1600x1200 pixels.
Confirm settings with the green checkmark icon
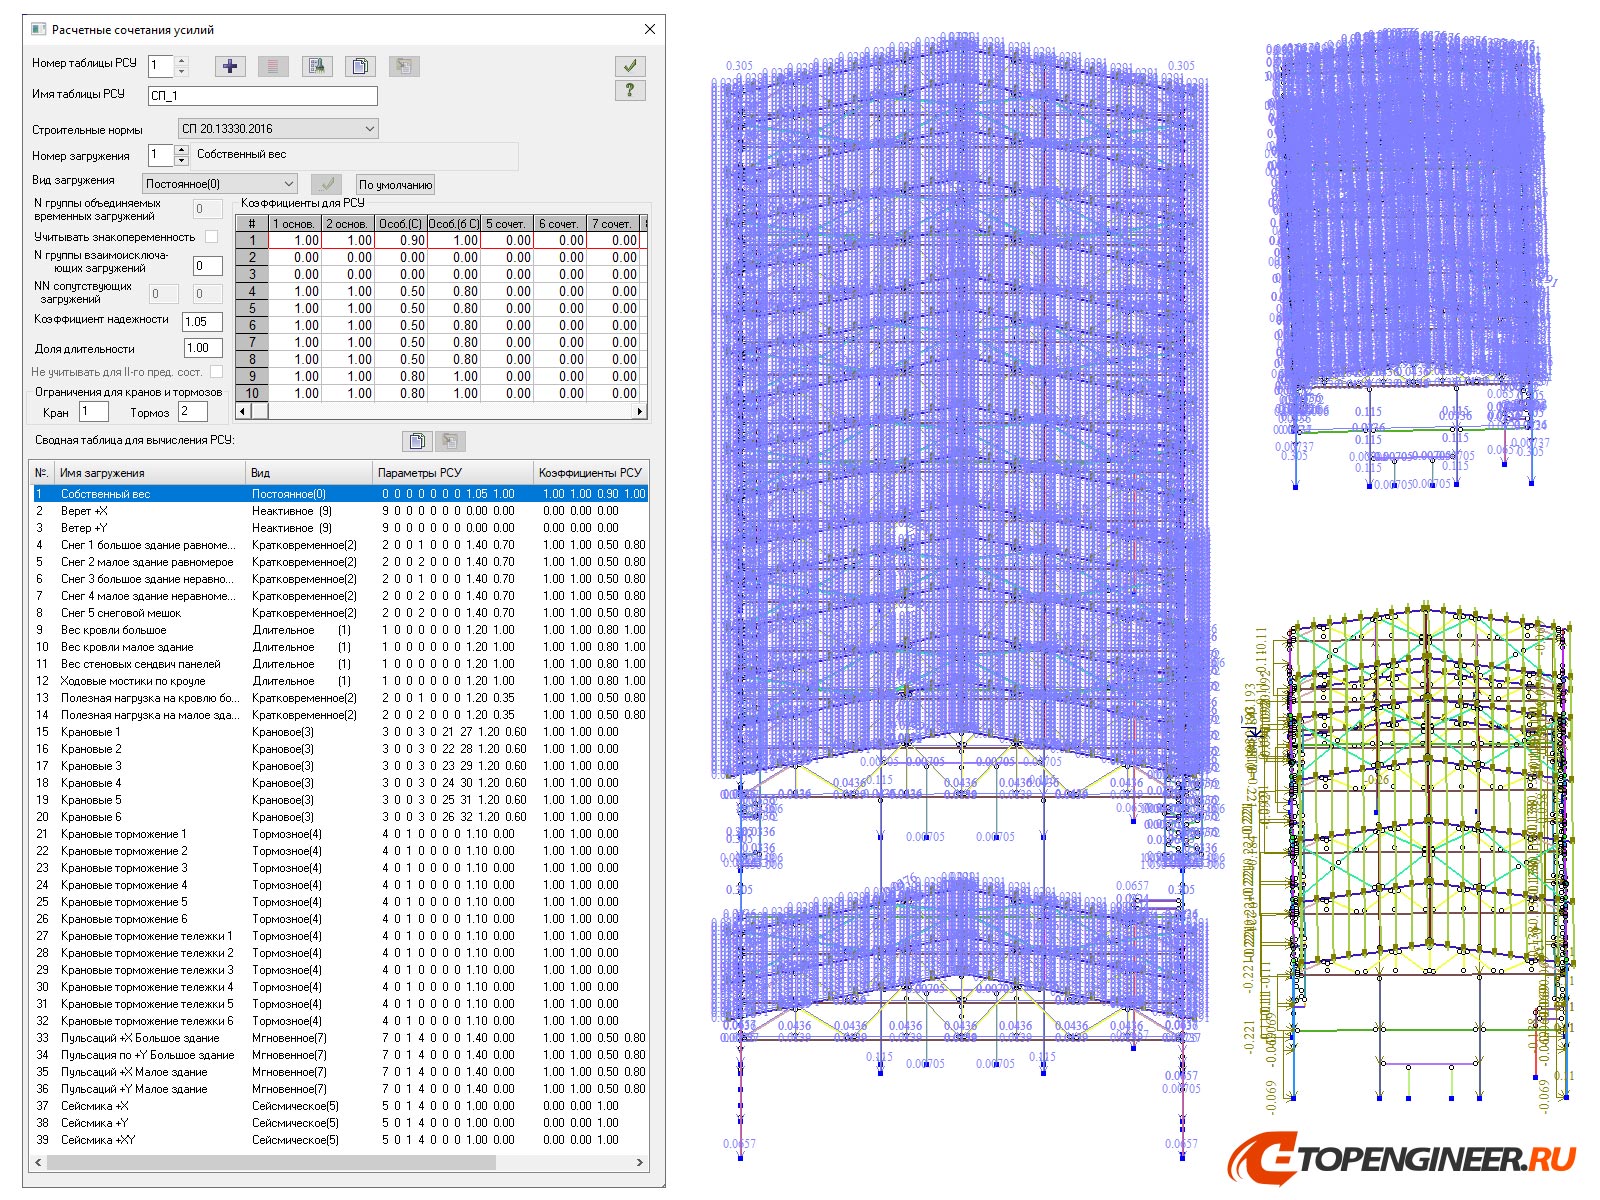coord(629,65)
